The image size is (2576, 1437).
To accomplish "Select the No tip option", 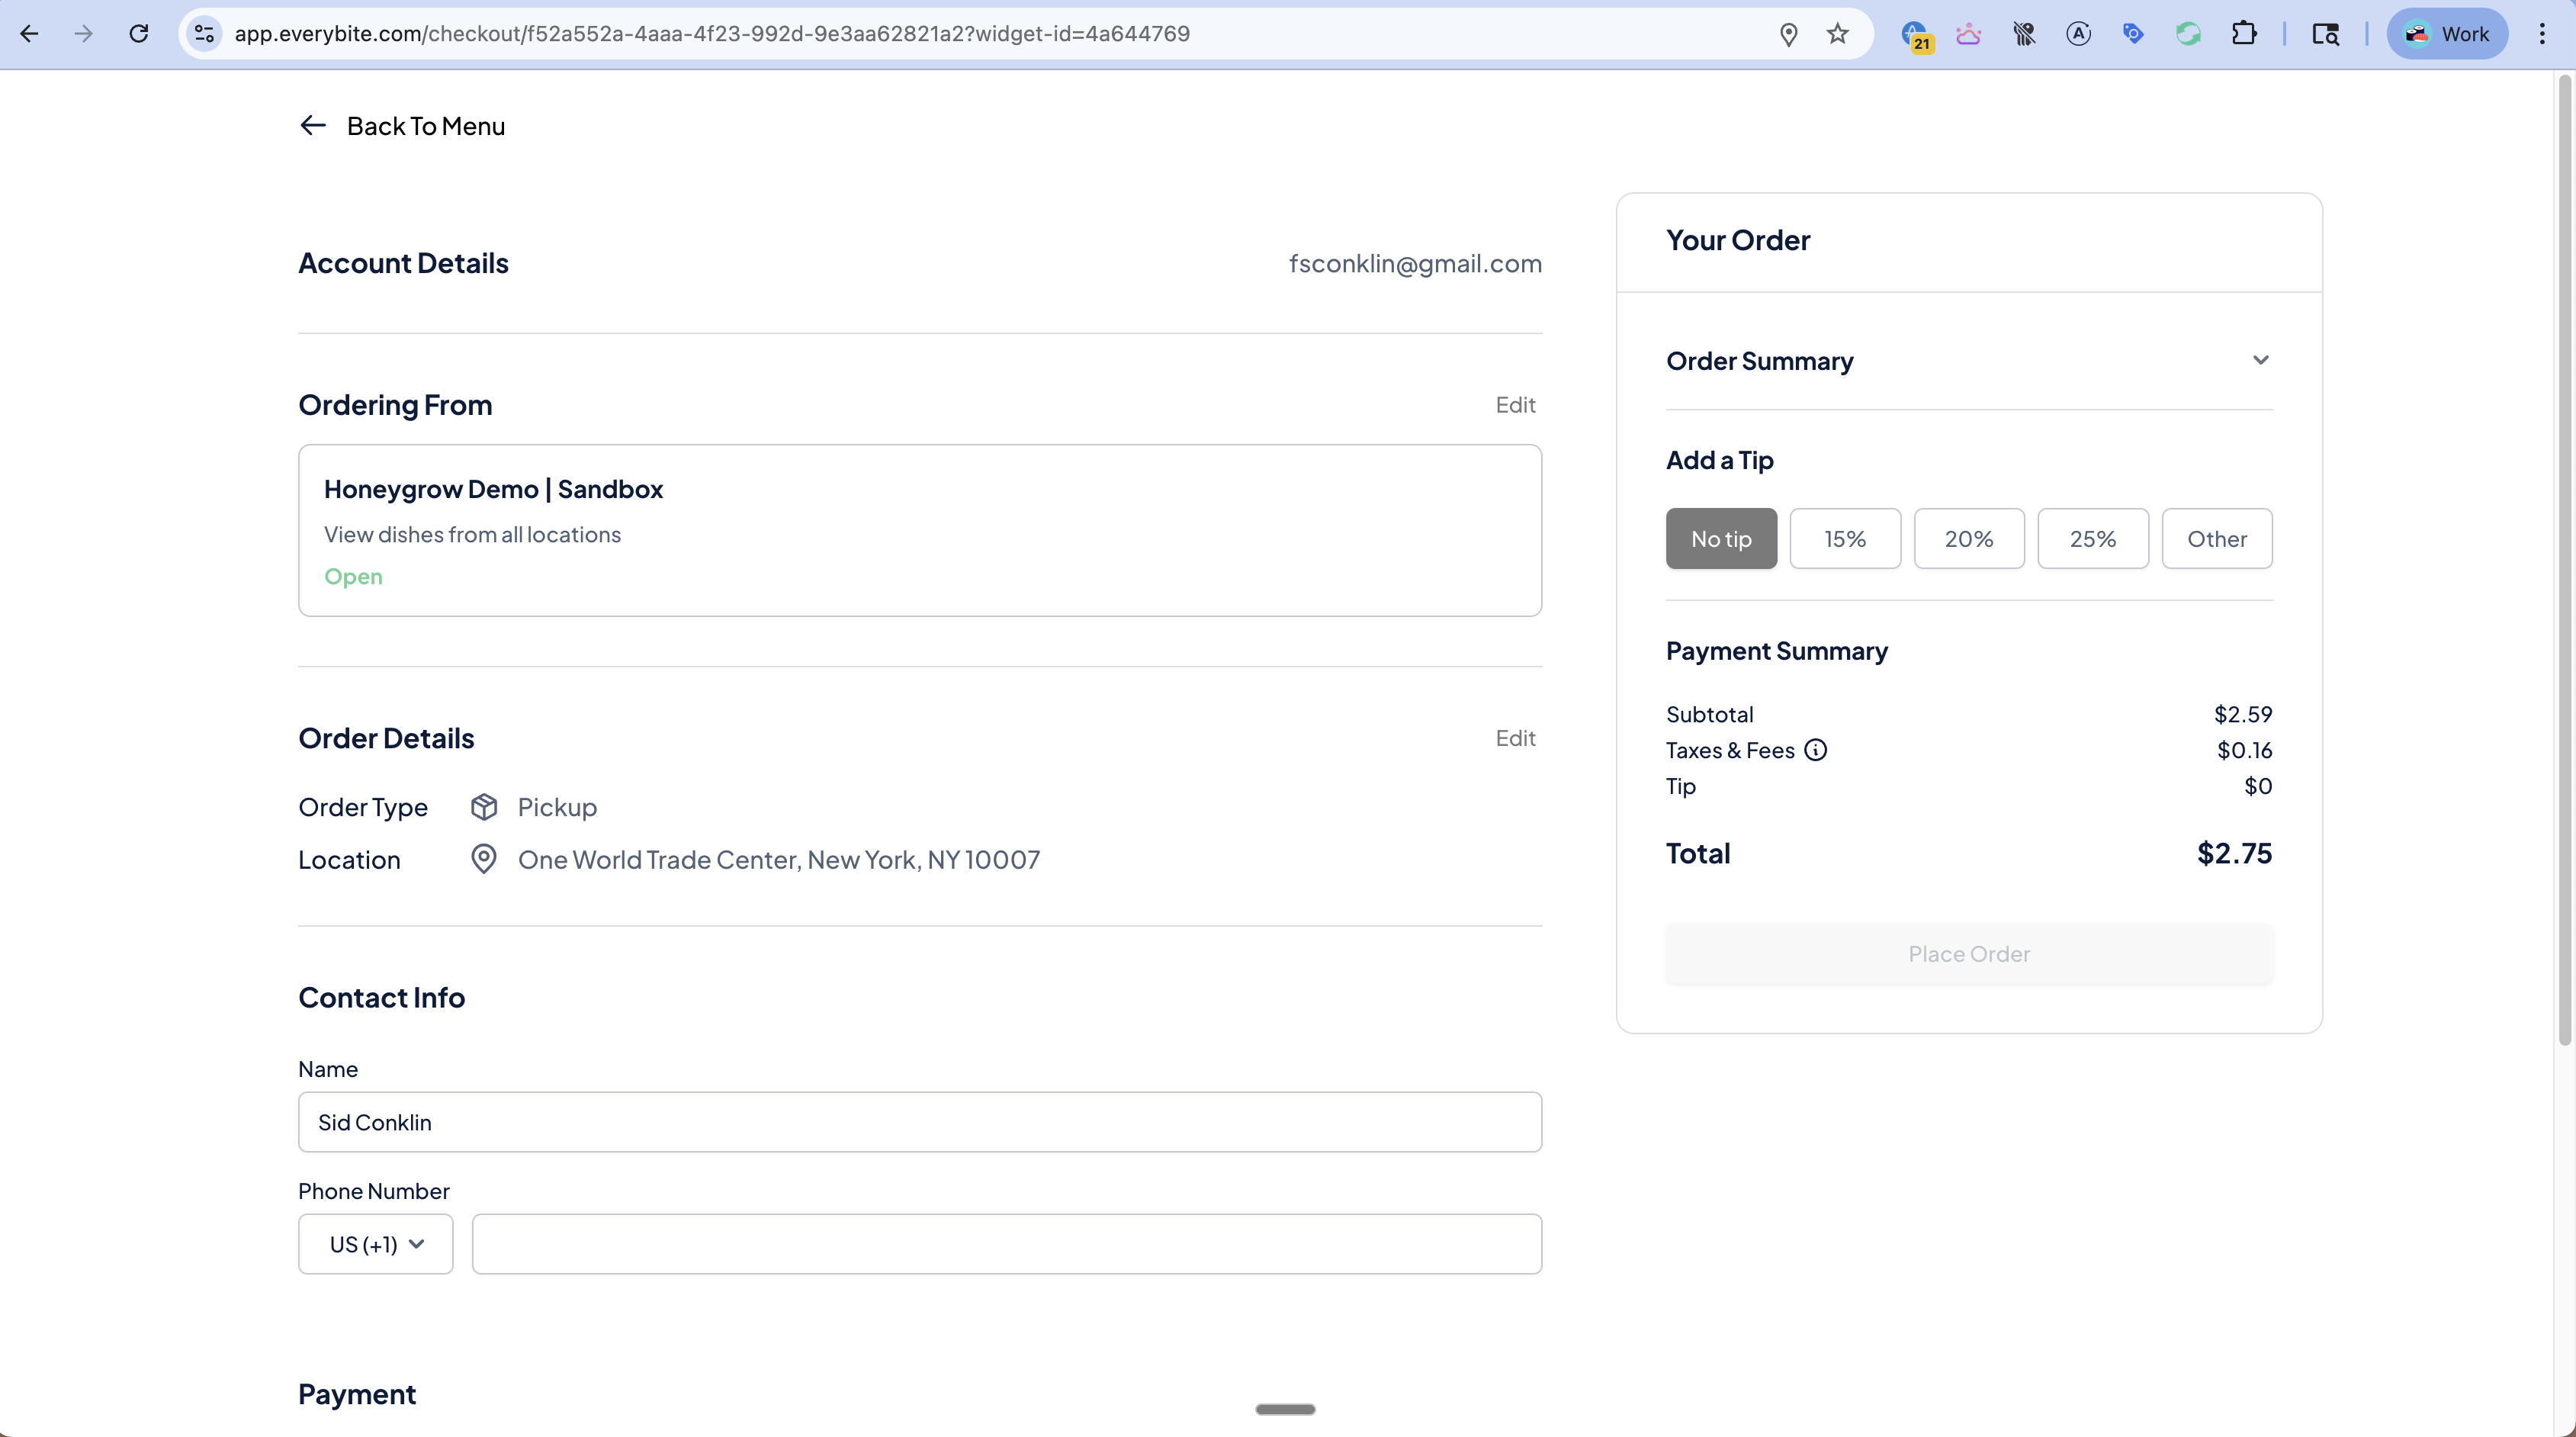I will point(1721,539).
